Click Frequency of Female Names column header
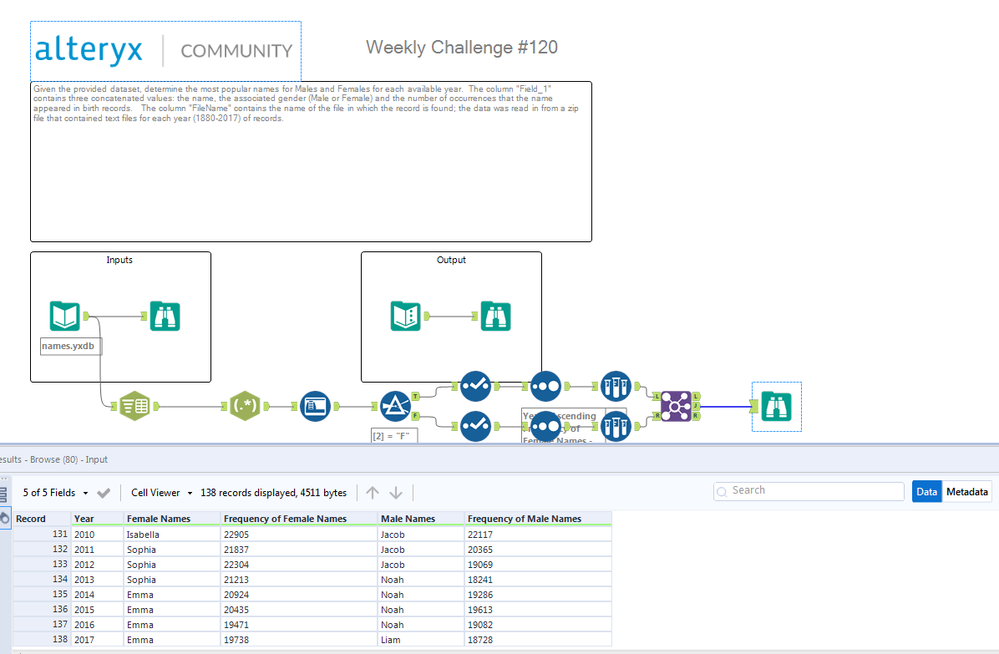This screenshot has width=999, height=654. 299,518
